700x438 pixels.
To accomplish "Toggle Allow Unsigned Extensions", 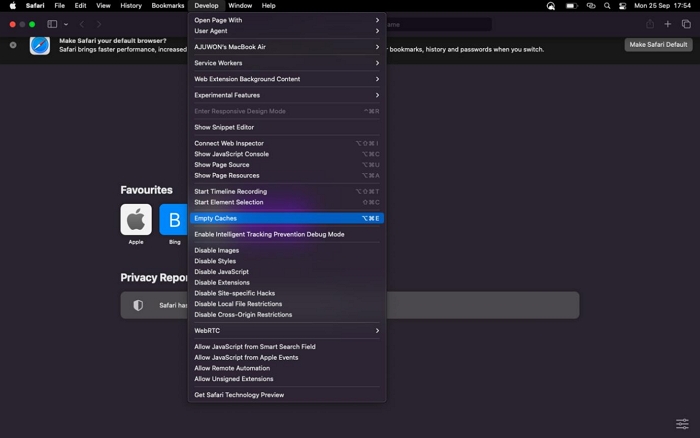I will [x=287, y=379].
